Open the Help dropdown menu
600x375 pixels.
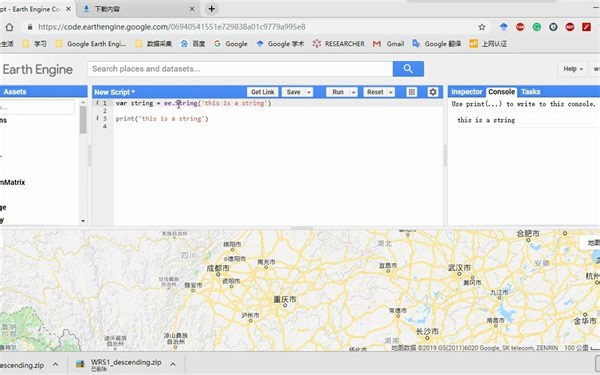pyautogui.click(x=573, y=69)
